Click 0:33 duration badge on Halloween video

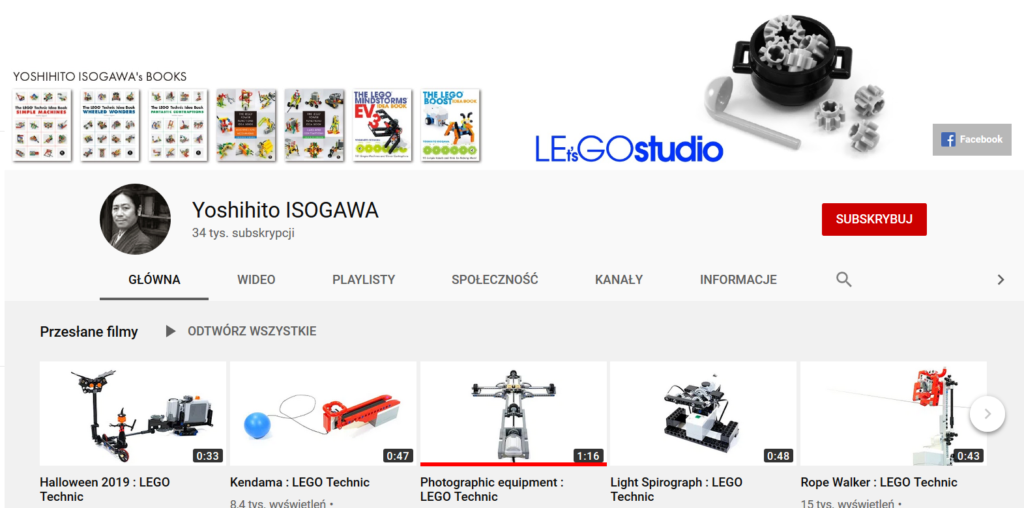(x=207, y=456)
